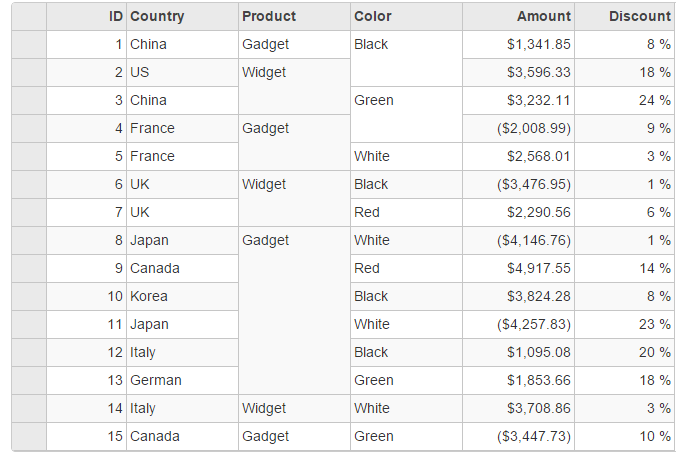Select the Widget cell in row 14
This screenshot has width=676, height=458.
coord(294,408)
